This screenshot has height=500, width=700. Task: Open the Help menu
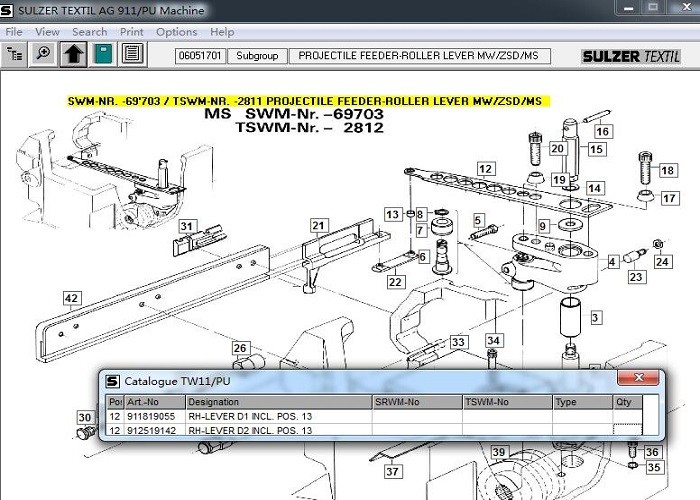tap(222, 32)
